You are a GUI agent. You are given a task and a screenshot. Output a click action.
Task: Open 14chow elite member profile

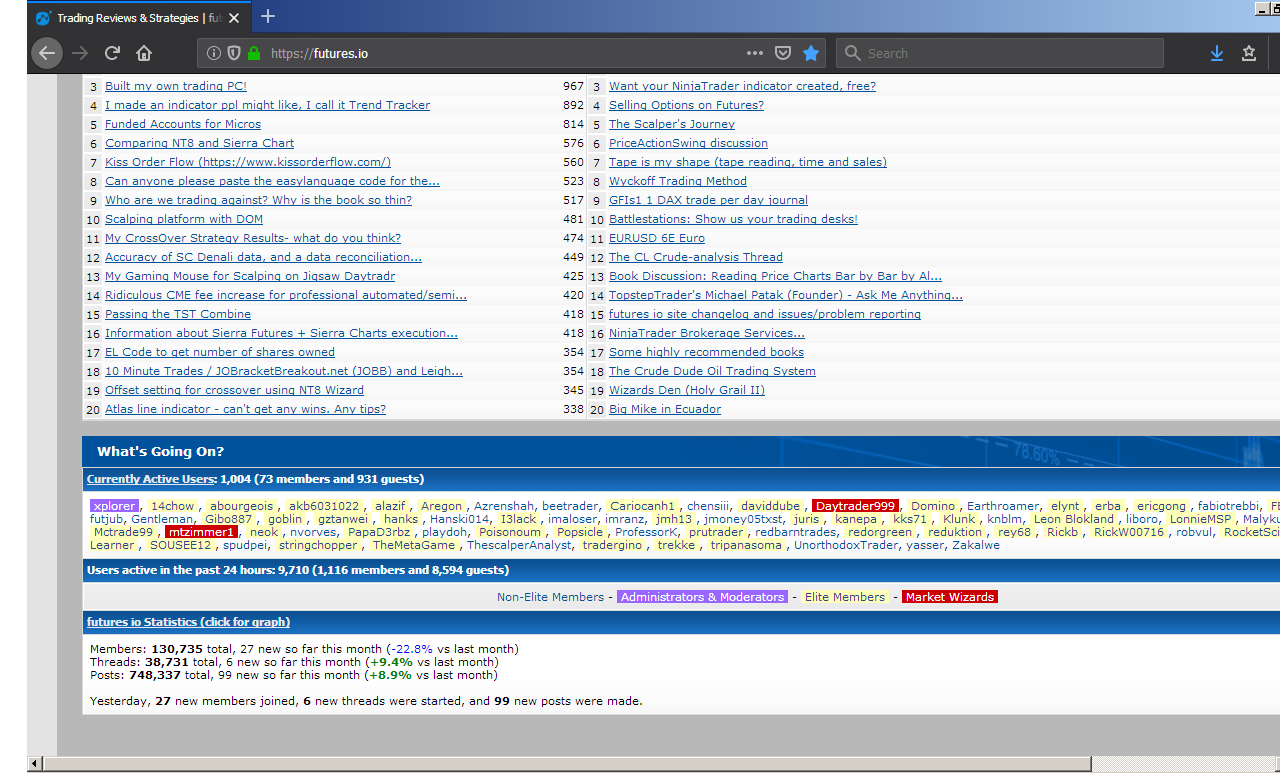pos(173,506)
